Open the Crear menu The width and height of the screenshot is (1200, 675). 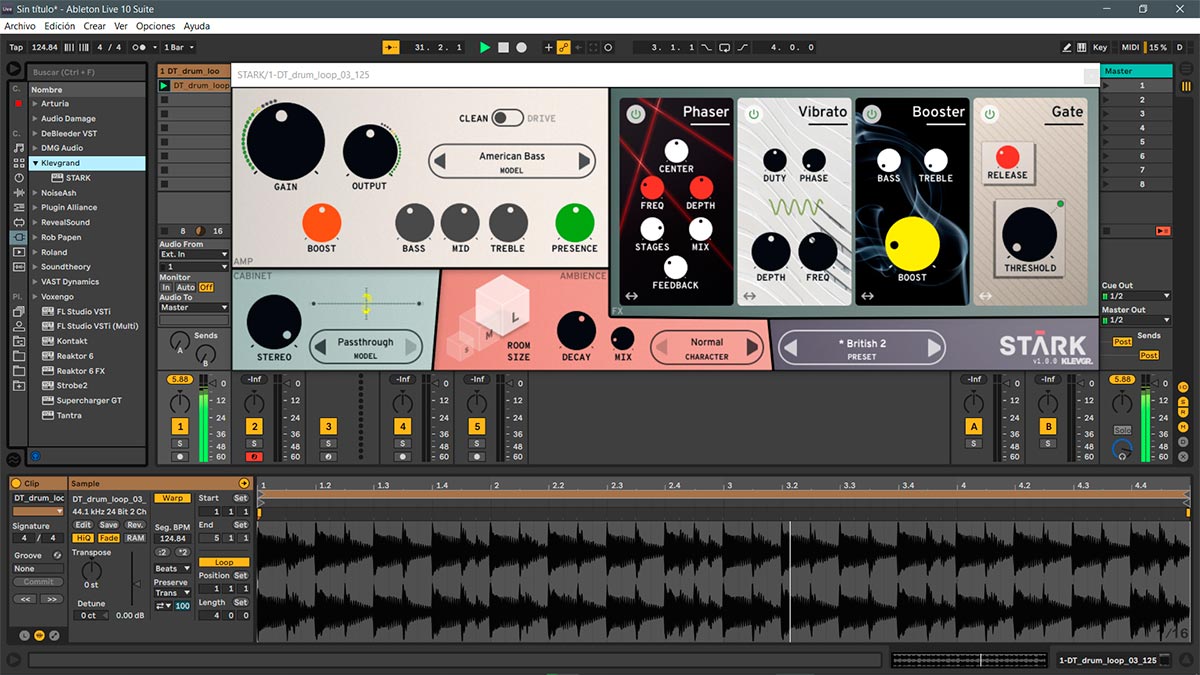pyautogui.click(x=94, y=26)
